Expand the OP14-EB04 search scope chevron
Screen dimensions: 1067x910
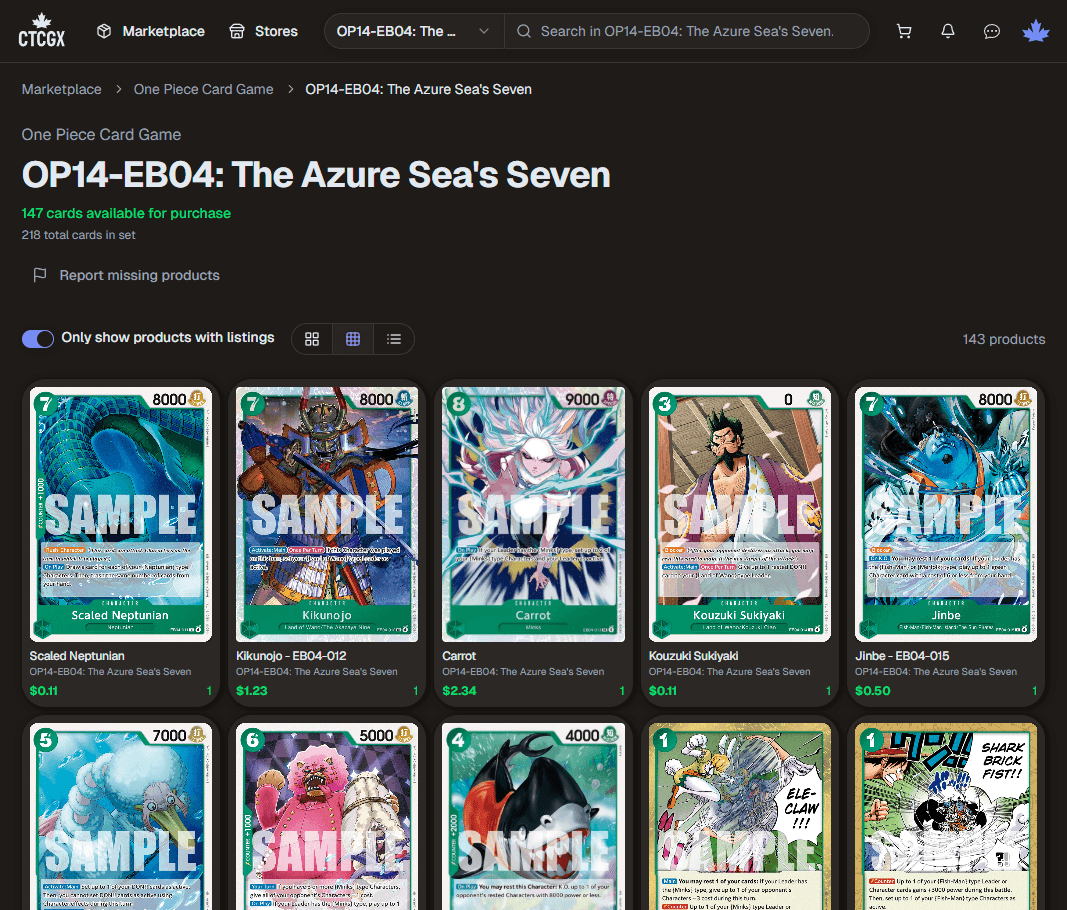click(484, 31)
